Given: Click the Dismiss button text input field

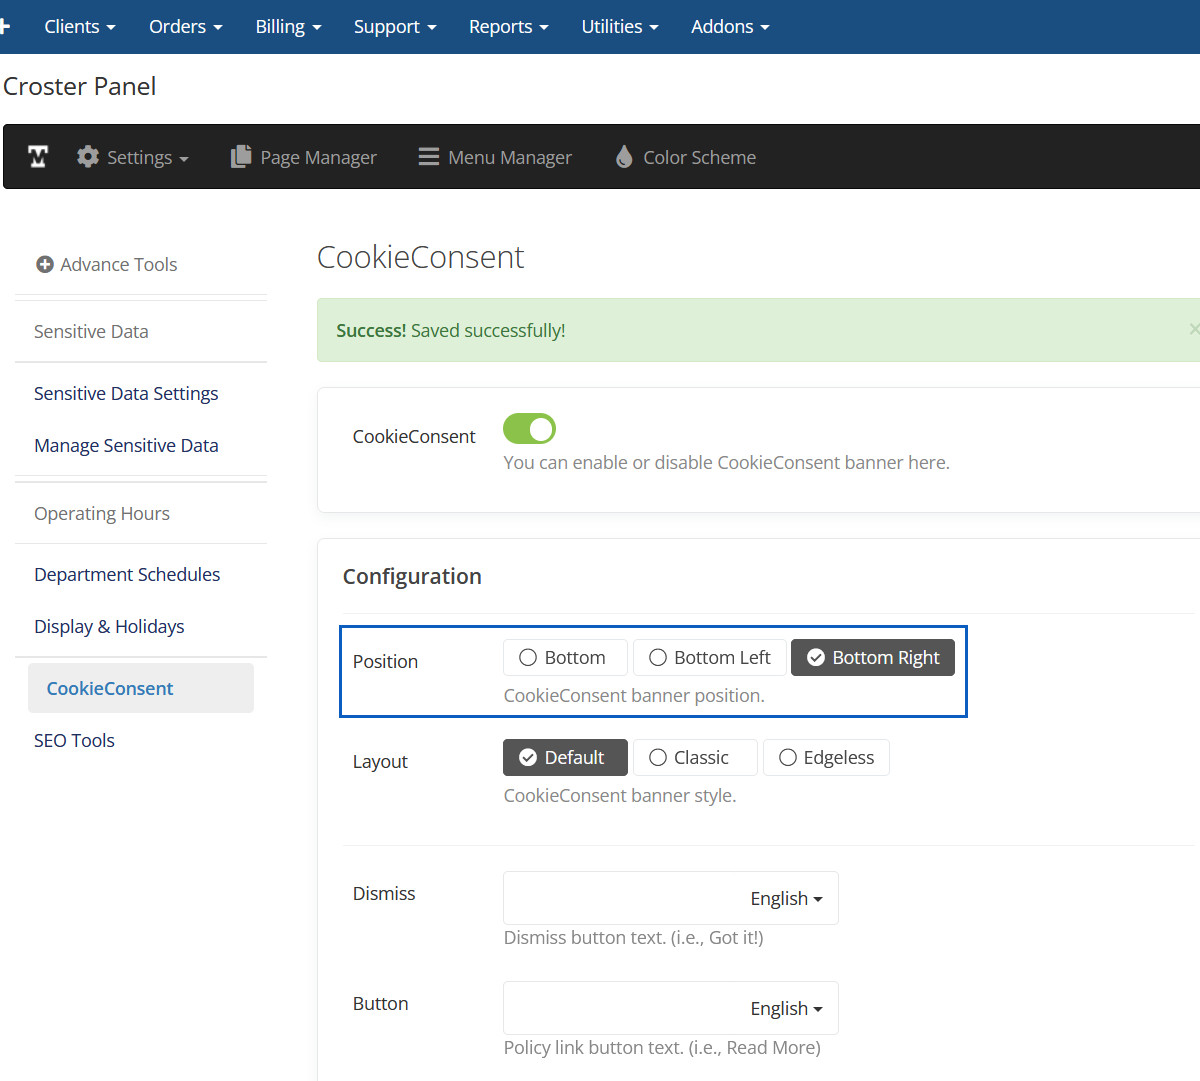Looking at the screenshot, I should pyautogui.click(x=620, y=899).
